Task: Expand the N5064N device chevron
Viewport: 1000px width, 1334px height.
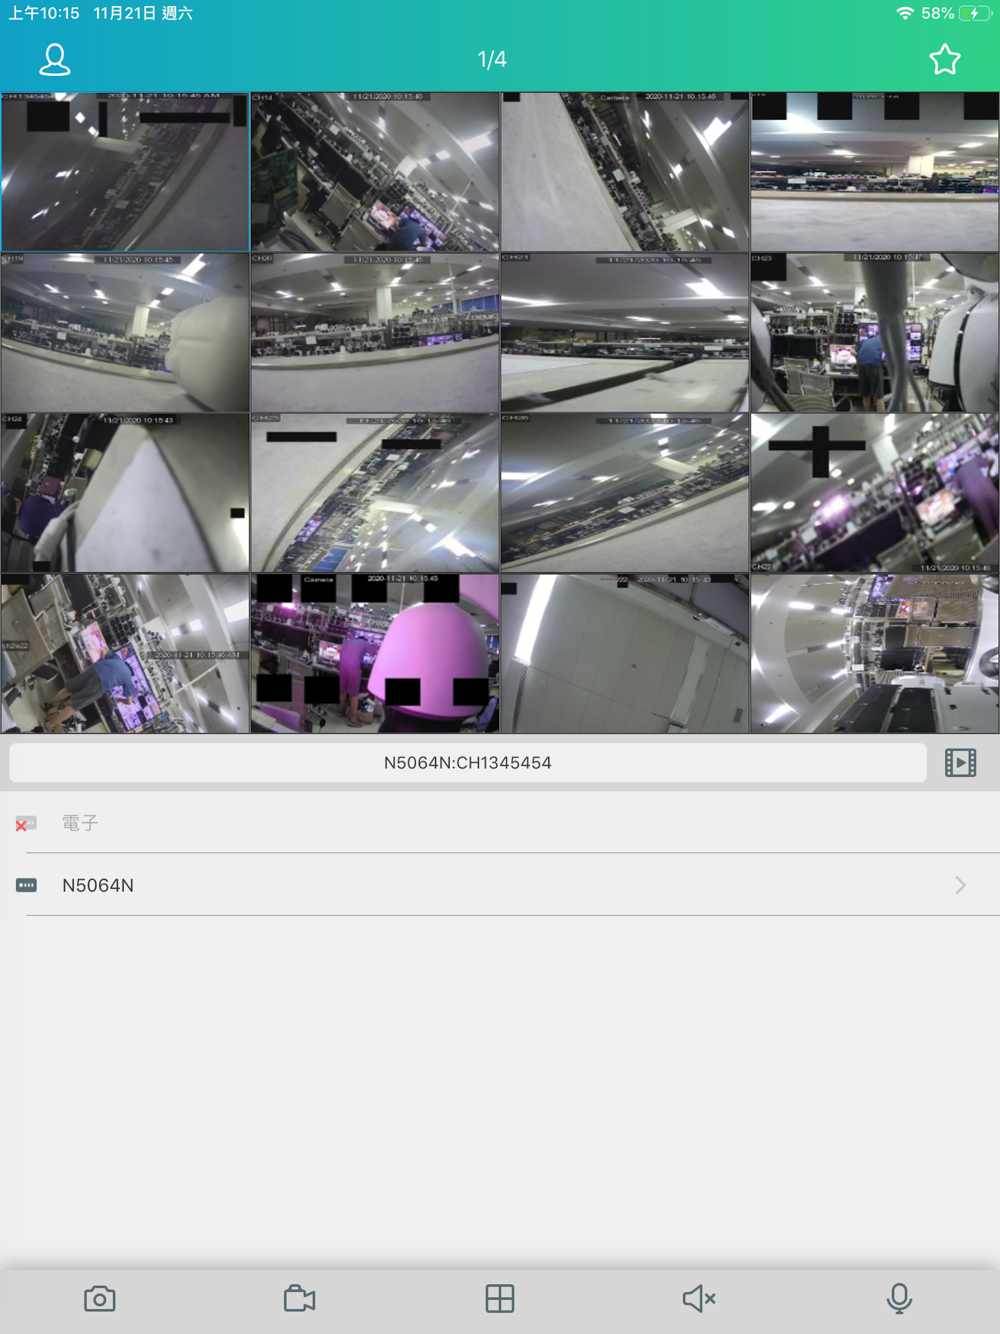Action: (x=960, y=885)
